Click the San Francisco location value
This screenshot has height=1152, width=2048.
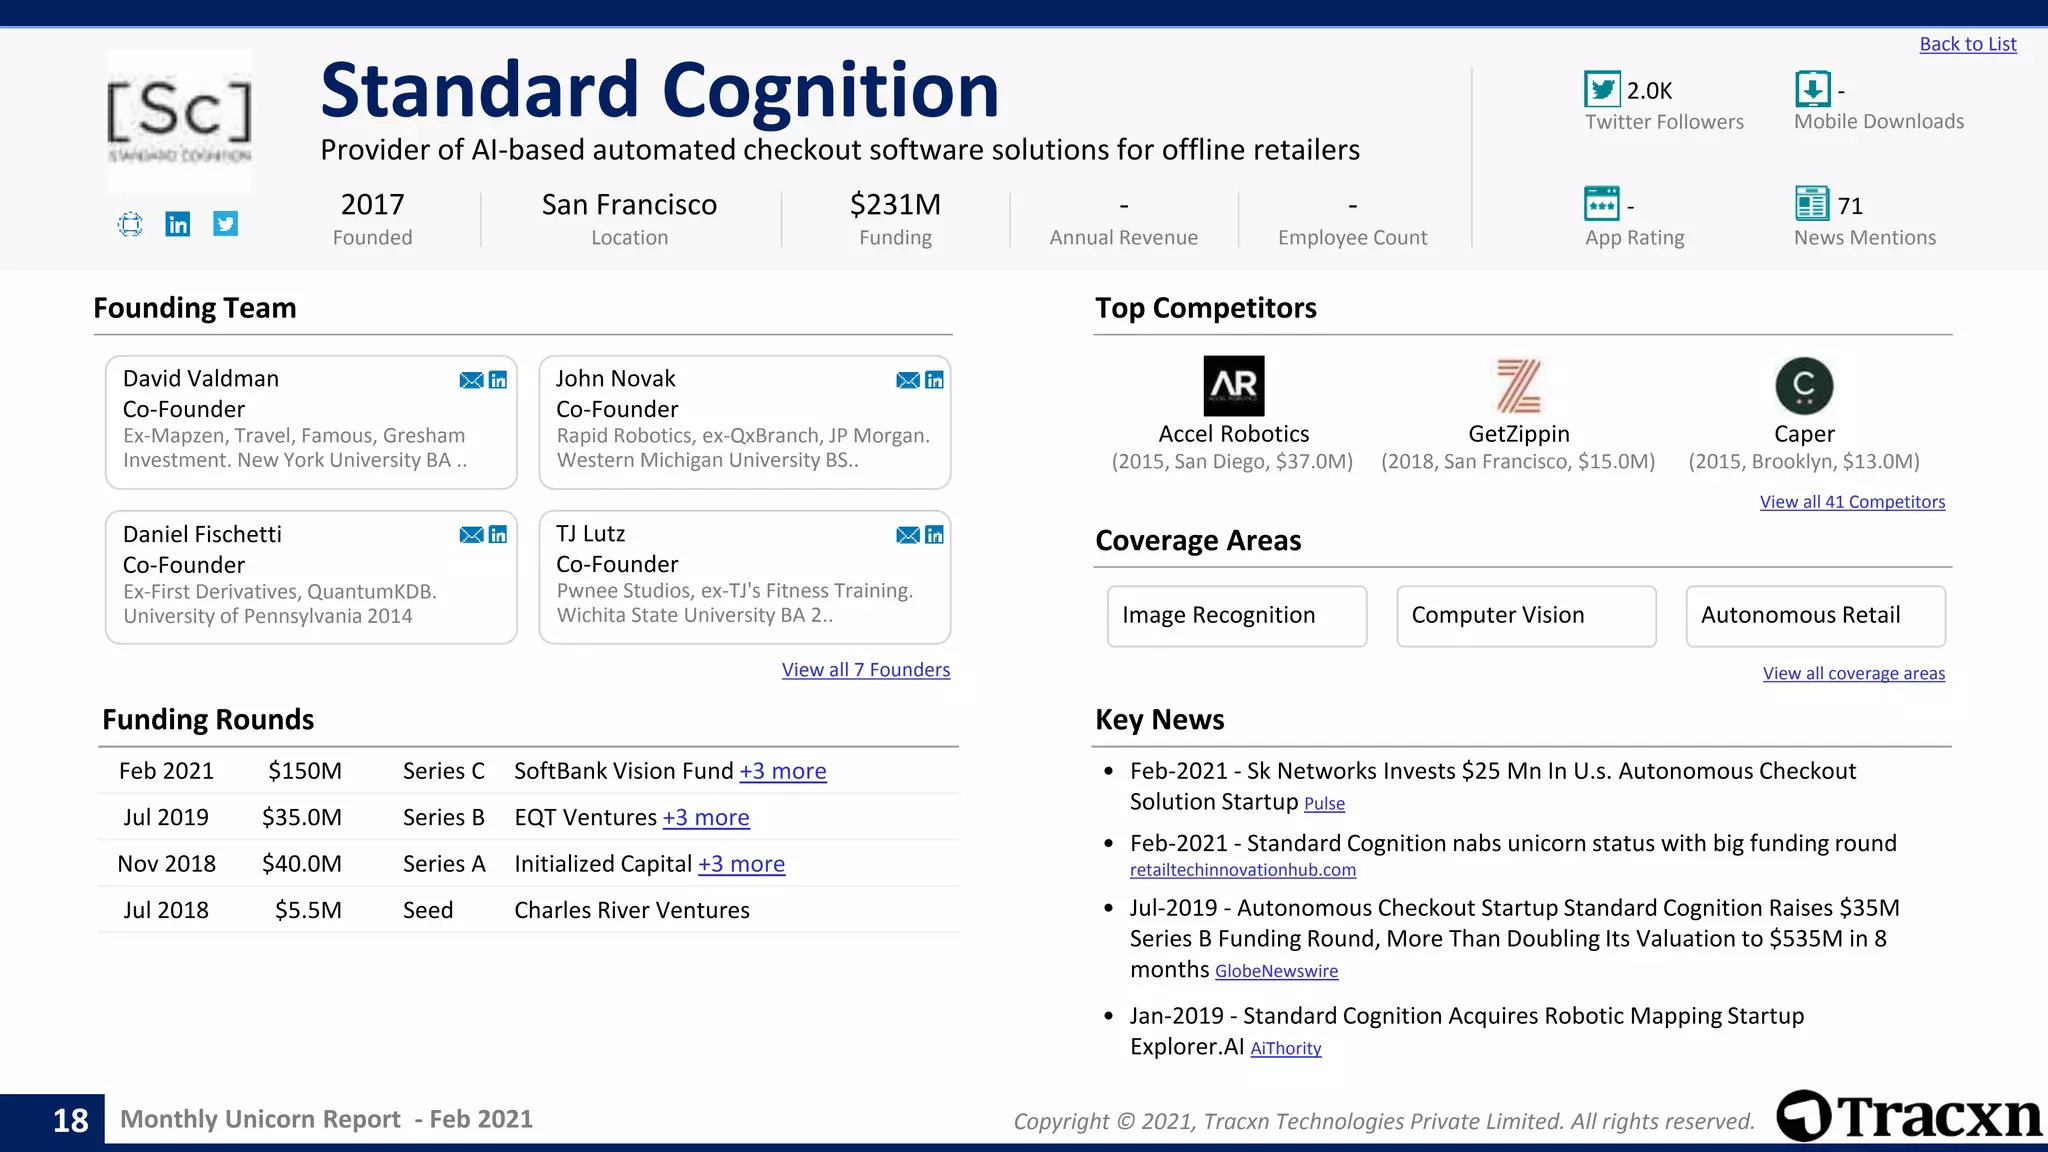[x=629, y=204]
